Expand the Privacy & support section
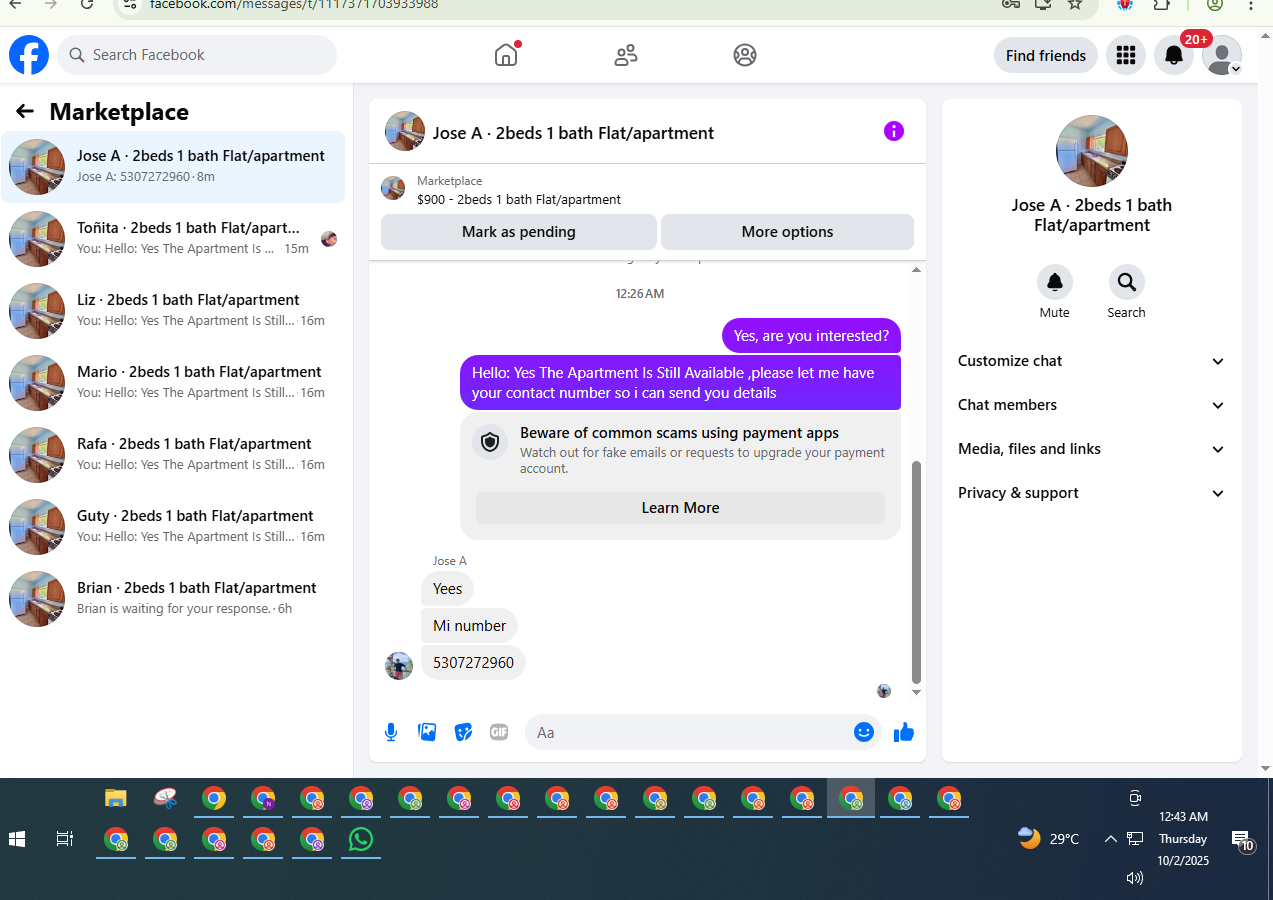The height and width of the screenshot is (900, 1273). pos(1092,493)
